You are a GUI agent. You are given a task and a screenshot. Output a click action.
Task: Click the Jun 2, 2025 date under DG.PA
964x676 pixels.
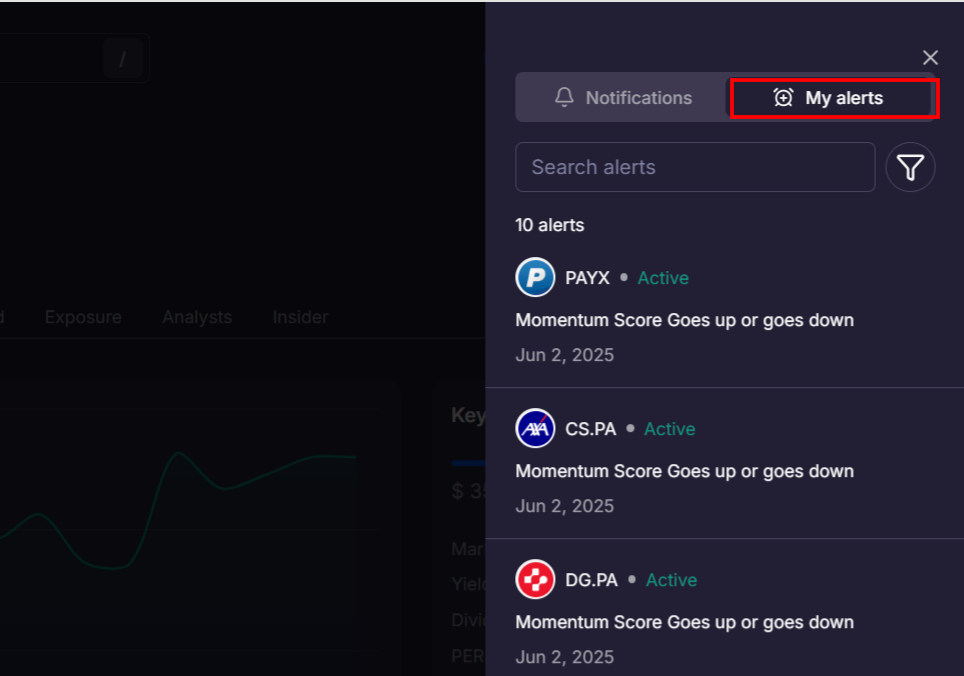(564, 658)
